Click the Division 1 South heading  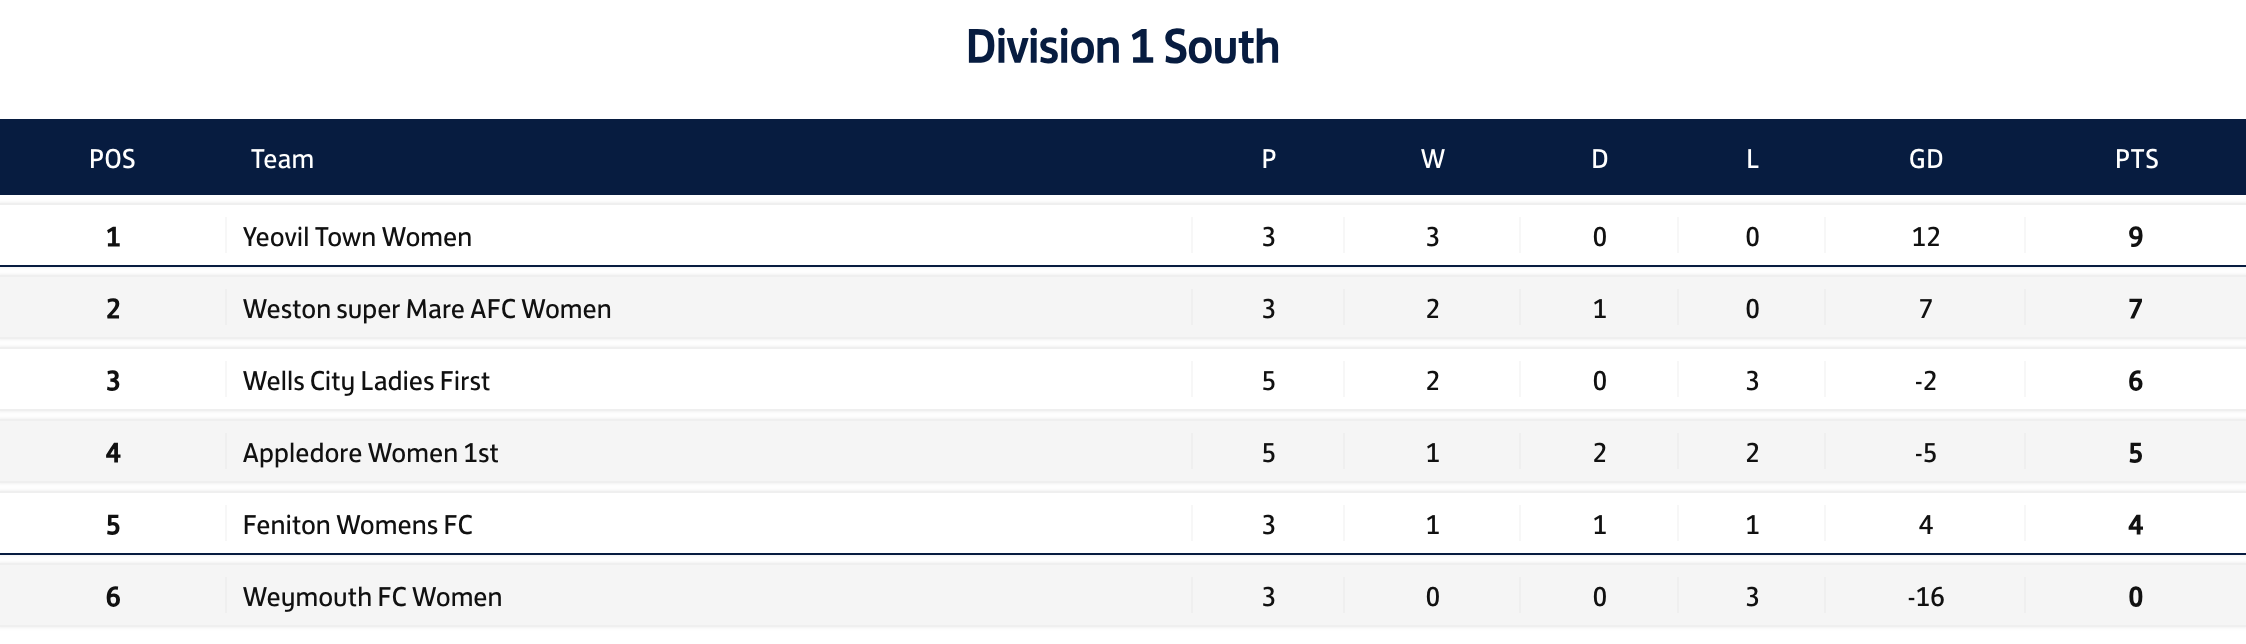[1122, 47]
